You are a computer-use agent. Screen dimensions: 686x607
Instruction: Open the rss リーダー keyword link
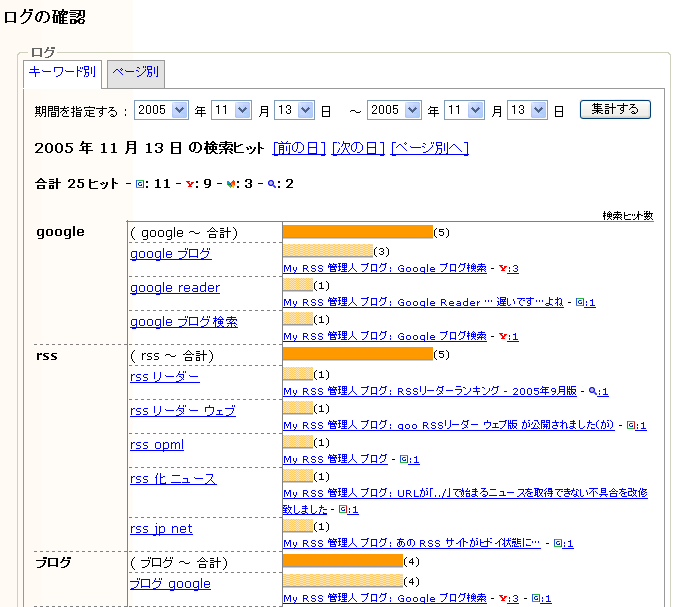(164, 377)
